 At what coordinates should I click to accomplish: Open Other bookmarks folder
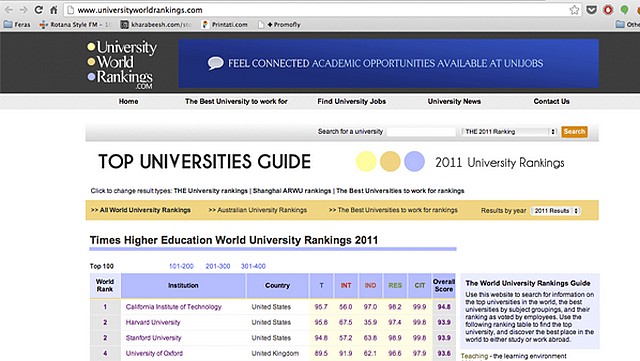(628, 25)
